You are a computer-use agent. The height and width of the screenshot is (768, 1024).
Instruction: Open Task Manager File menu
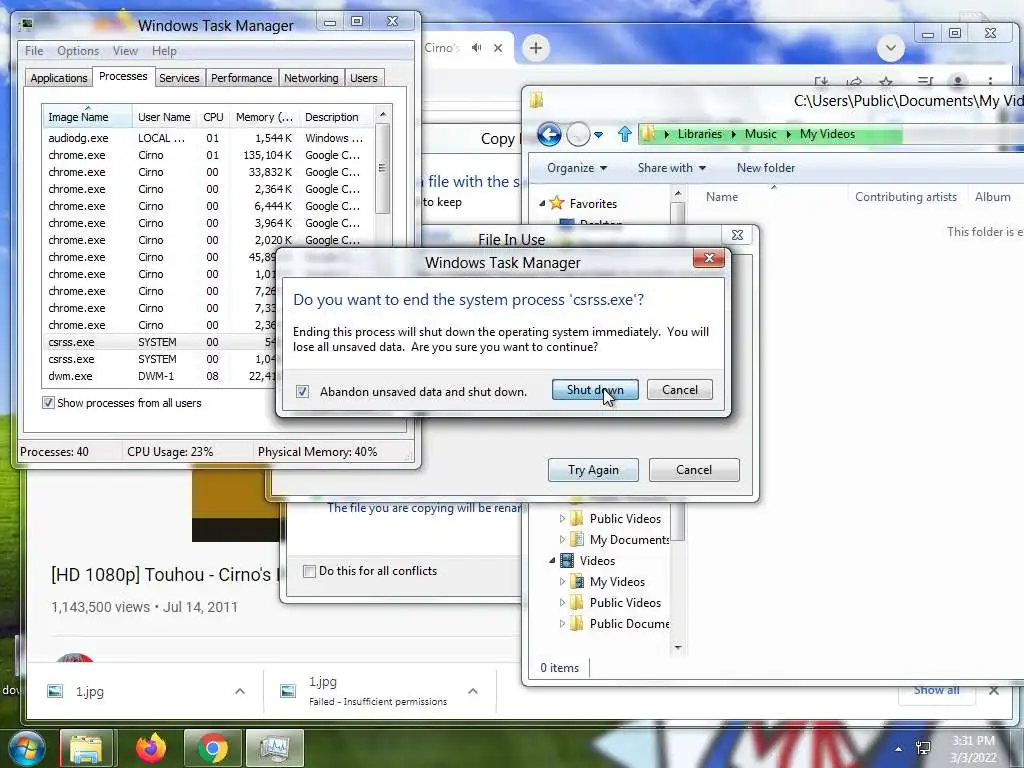(x=34, y=51)
